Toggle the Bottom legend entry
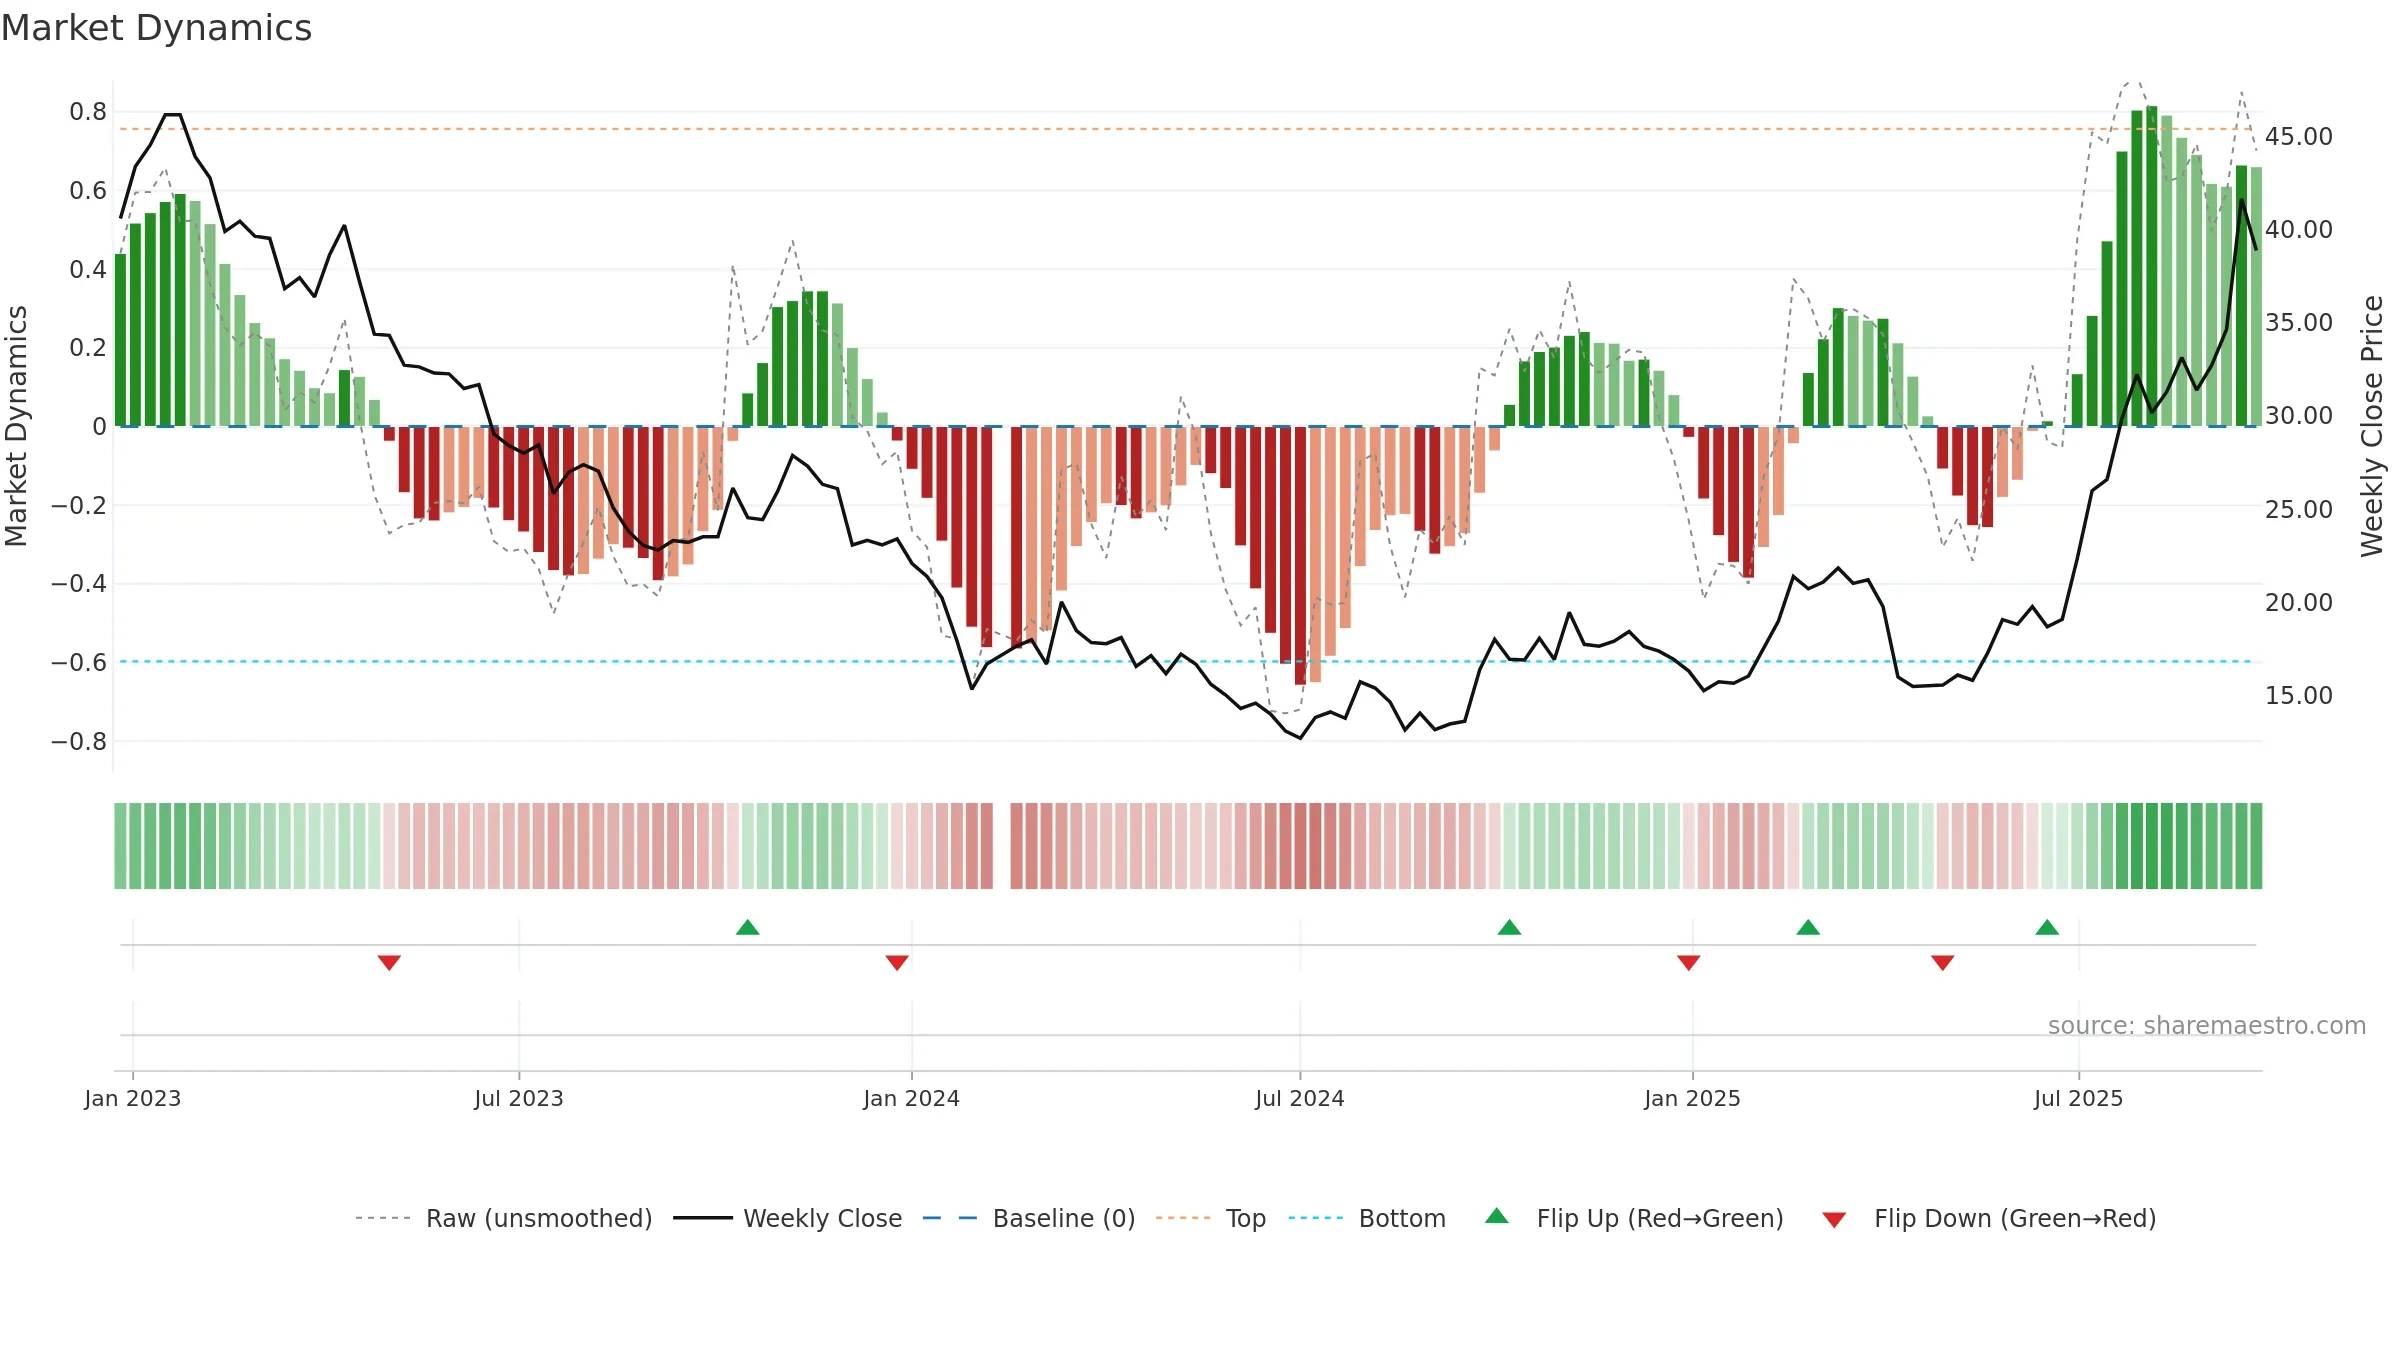The width and height of the screenshot is (2400, 1350). [x=1368, y=1218]
